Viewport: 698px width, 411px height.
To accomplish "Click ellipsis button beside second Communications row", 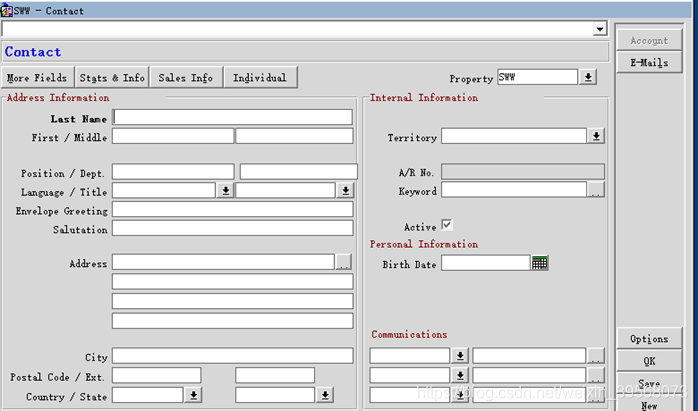I will (596, 375).
